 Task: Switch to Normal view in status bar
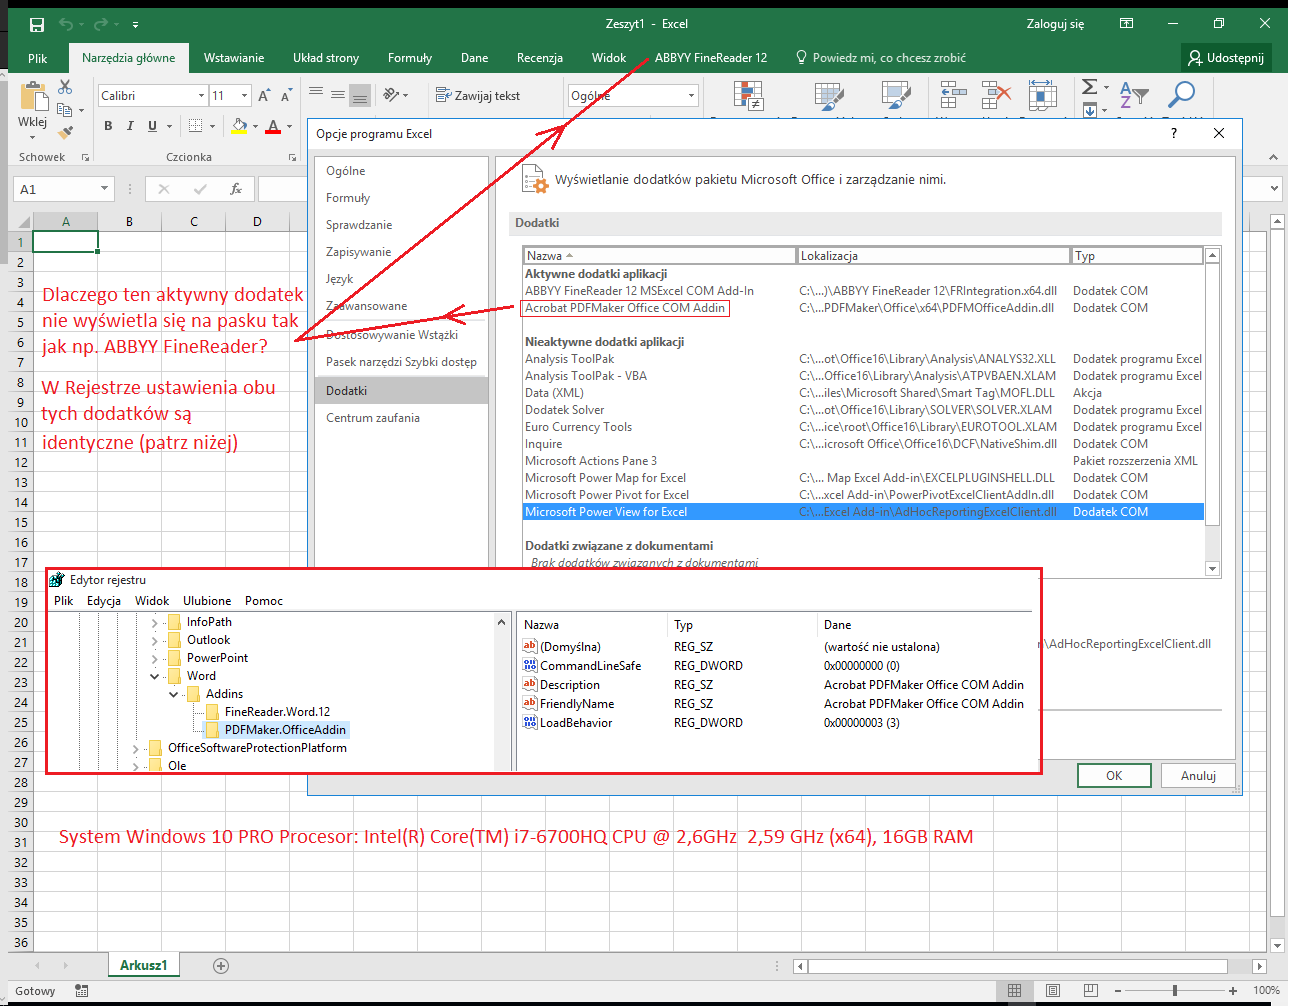[x=1014, y=990]
